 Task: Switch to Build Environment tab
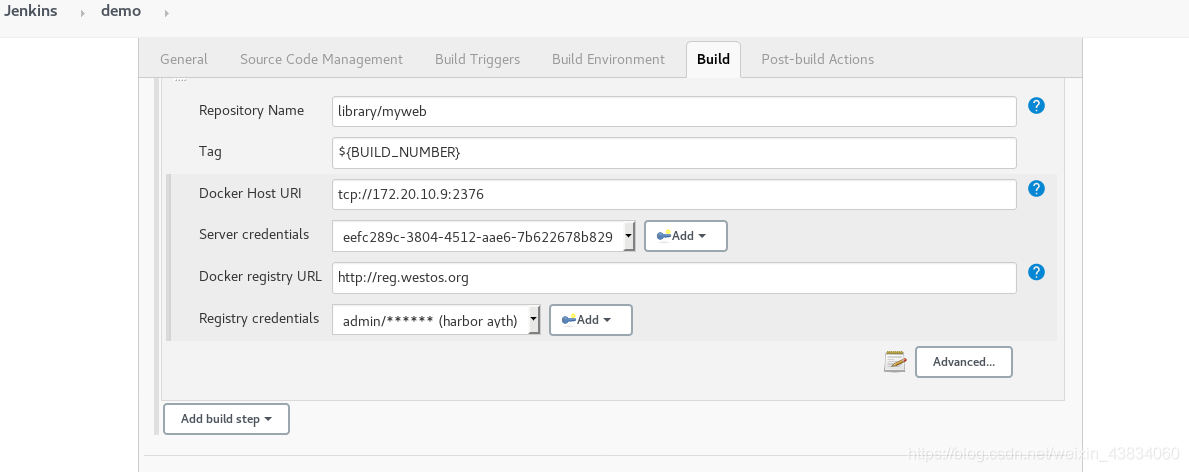(x=608, y=59)
